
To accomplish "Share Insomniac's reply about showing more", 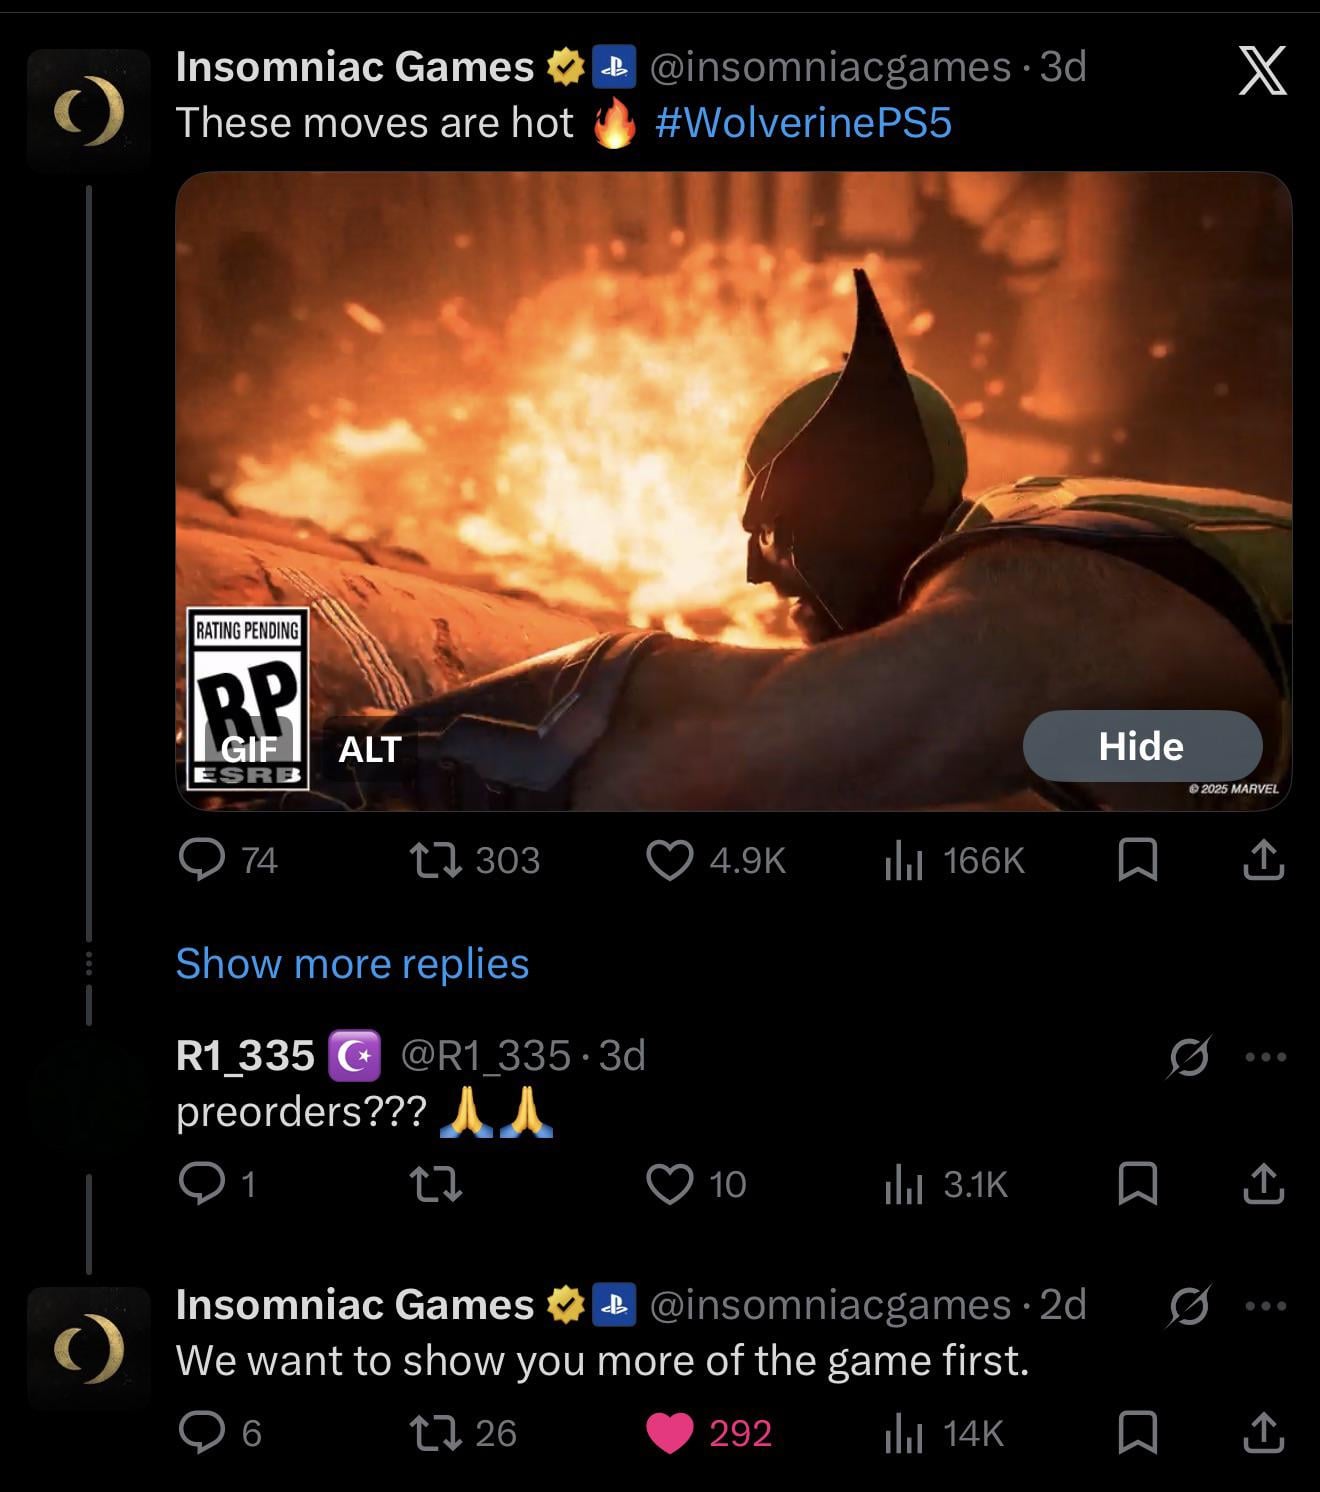I will [1263, 1433].
